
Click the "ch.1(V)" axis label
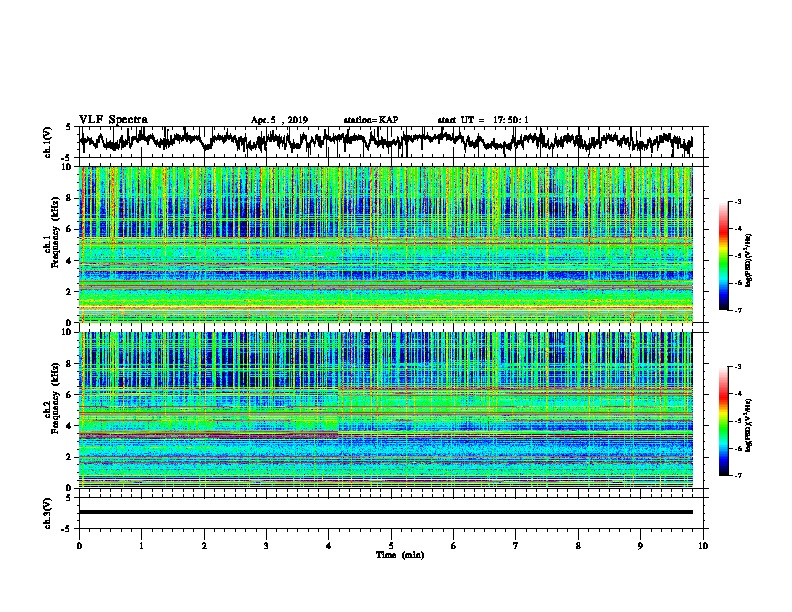click(x=48, y=142)
